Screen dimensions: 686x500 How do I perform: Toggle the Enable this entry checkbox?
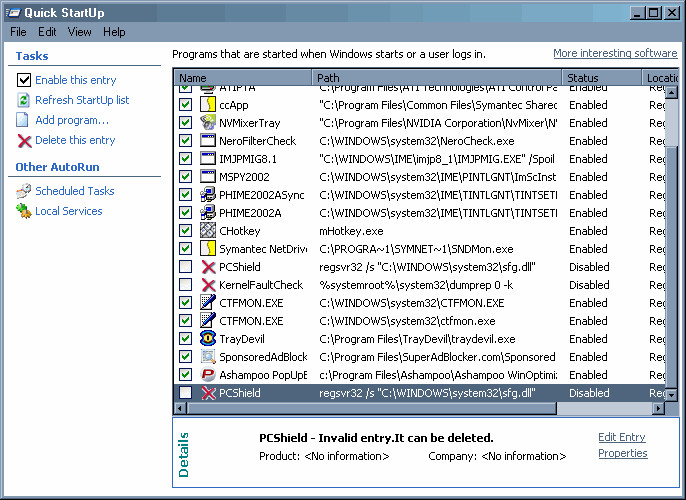pos(24,80)
